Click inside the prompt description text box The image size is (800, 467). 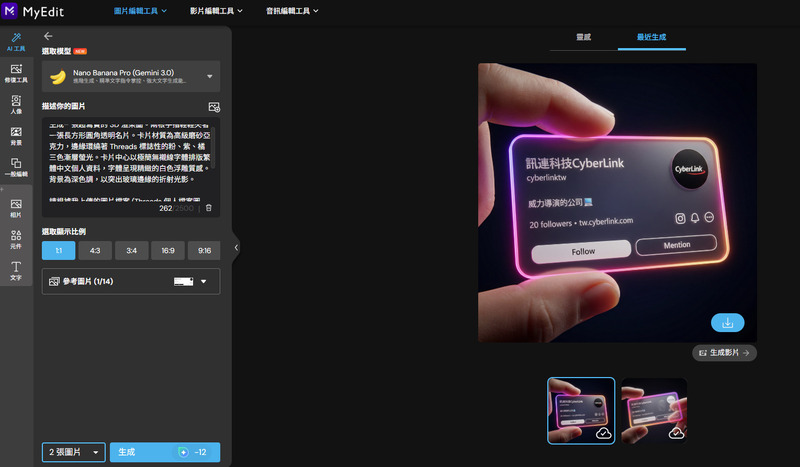130,162
